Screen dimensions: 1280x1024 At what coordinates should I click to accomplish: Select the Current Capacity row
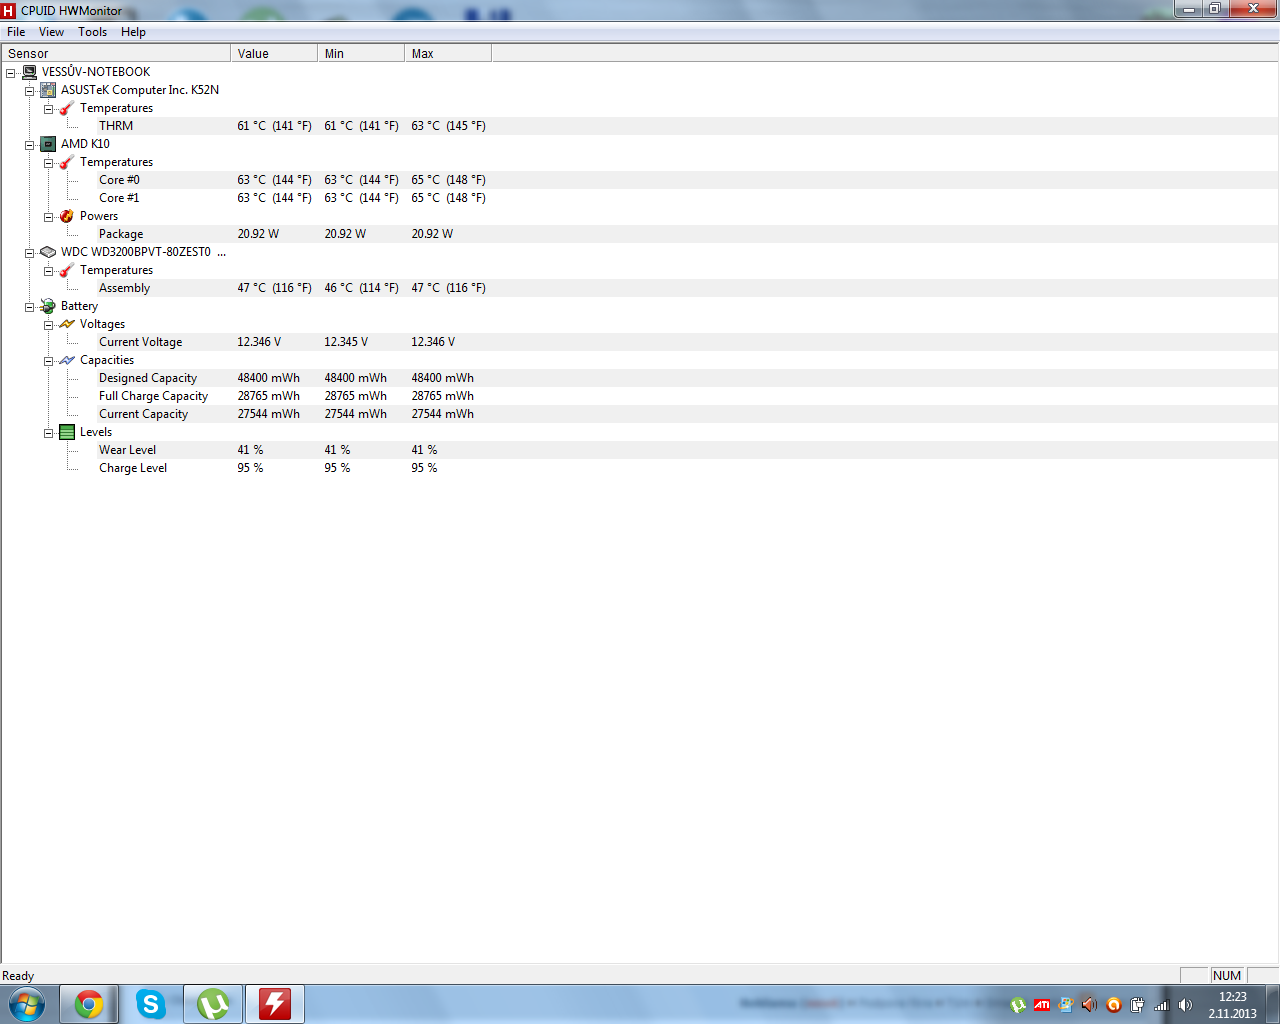[x=640, y=414]
